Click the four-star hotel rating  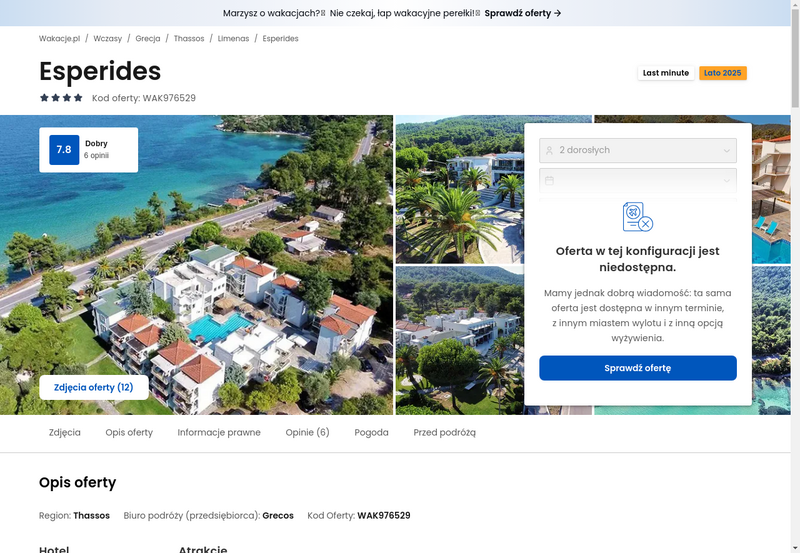[x=61, y=97]
